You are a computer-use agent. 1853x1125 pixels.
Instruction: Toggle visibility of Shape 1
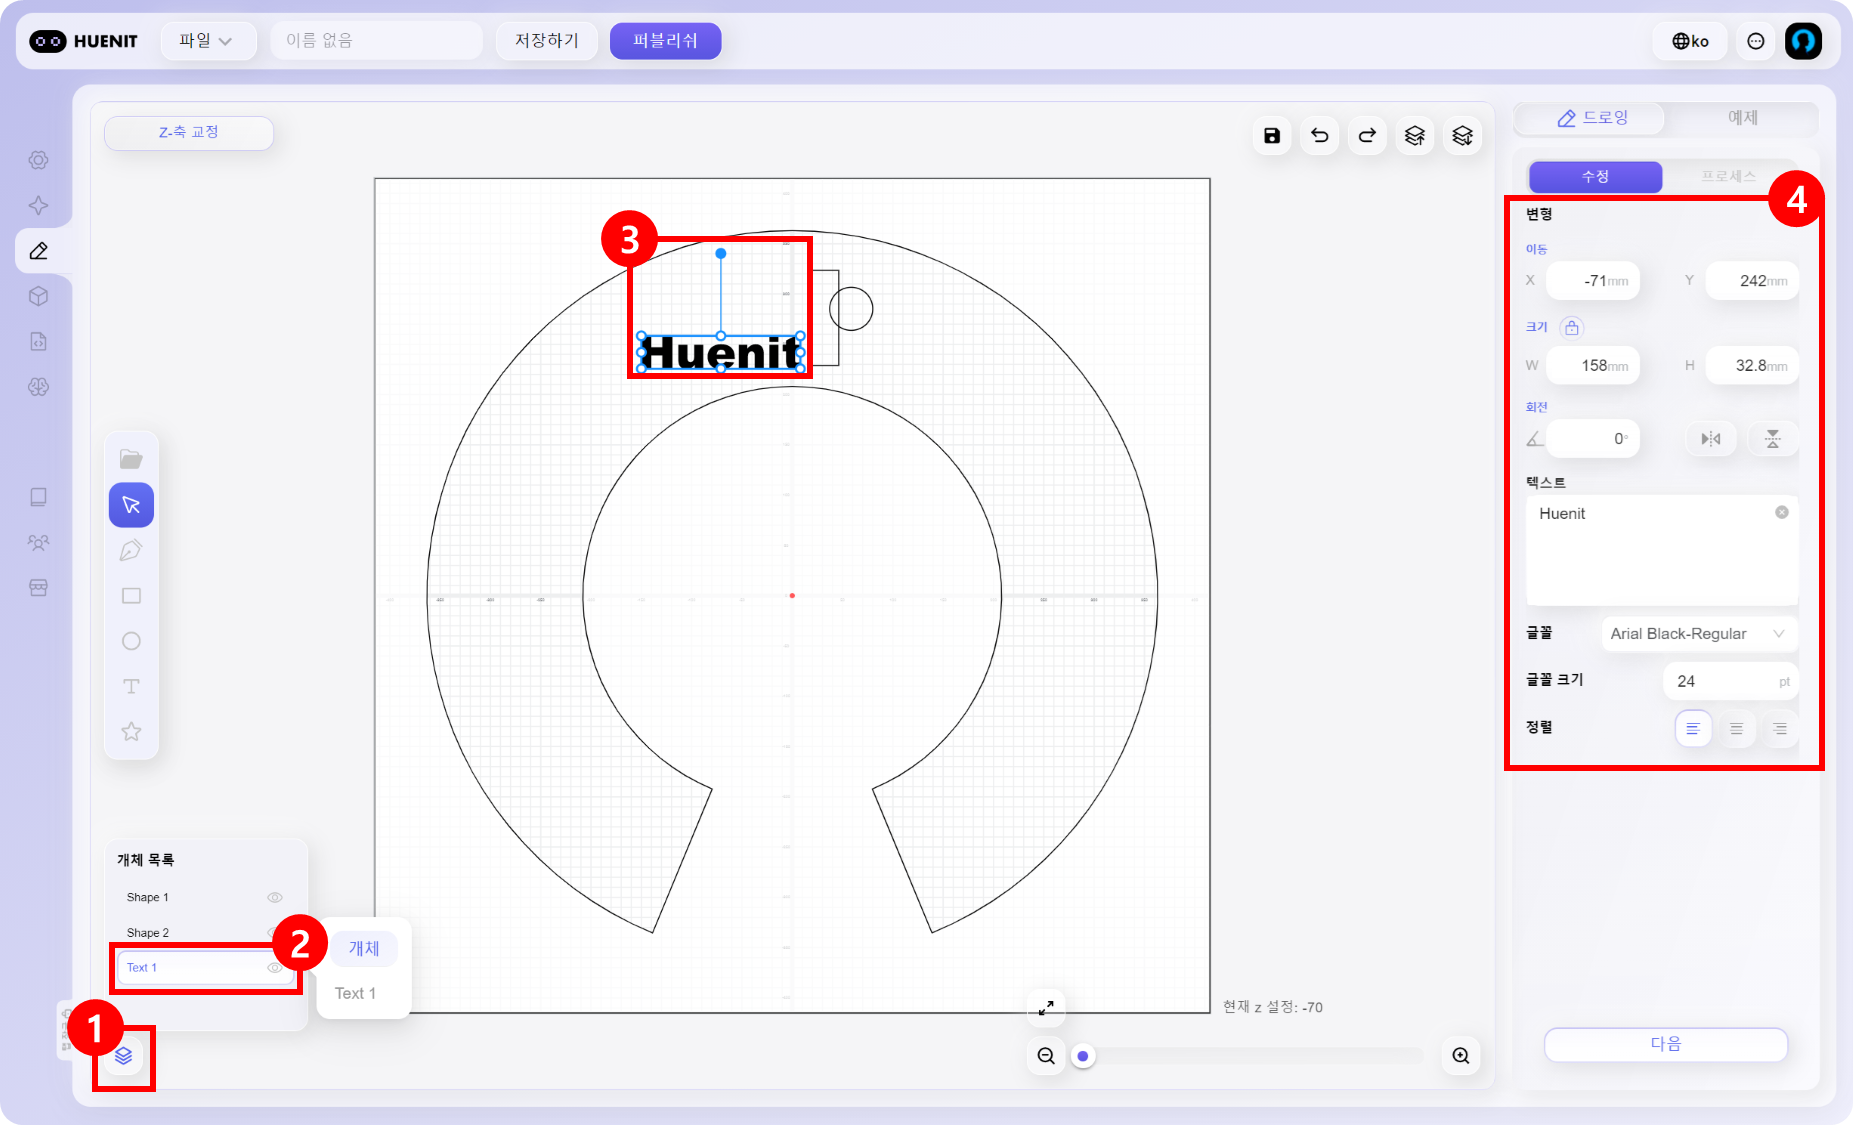pos(275,898)
